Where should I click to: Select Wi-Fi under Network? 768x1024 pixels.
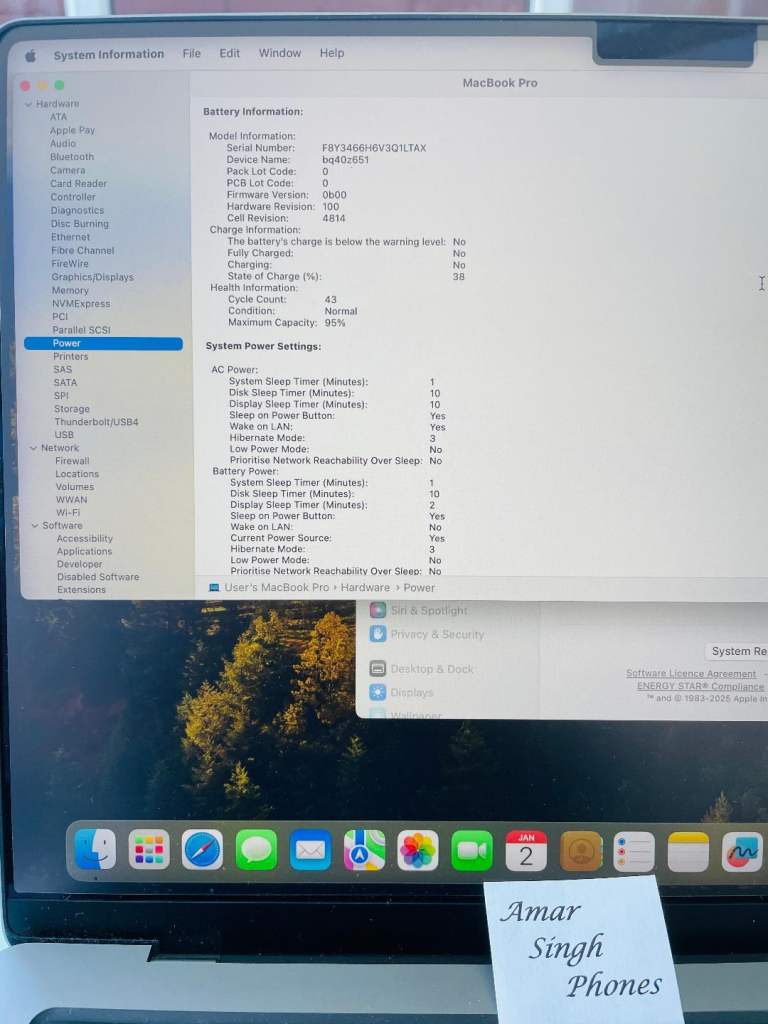tap(68, 512)
